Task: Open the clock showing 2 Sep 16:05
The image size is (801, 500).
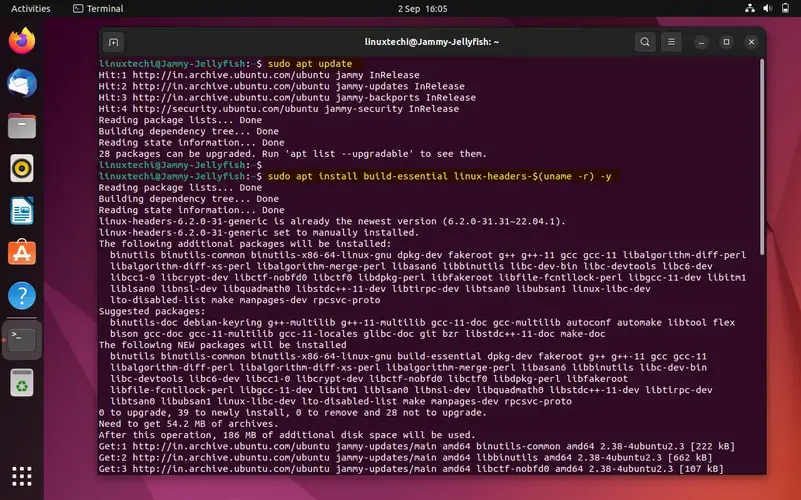Action: pos(399,8)
